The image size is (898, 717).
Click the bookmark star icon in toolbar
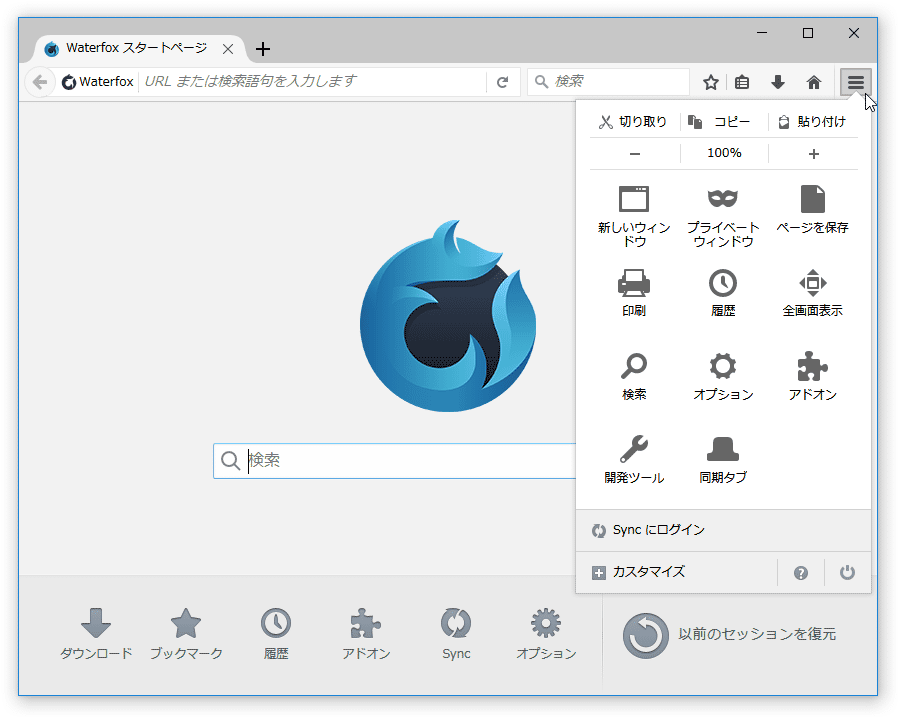(x=711, y=82)
